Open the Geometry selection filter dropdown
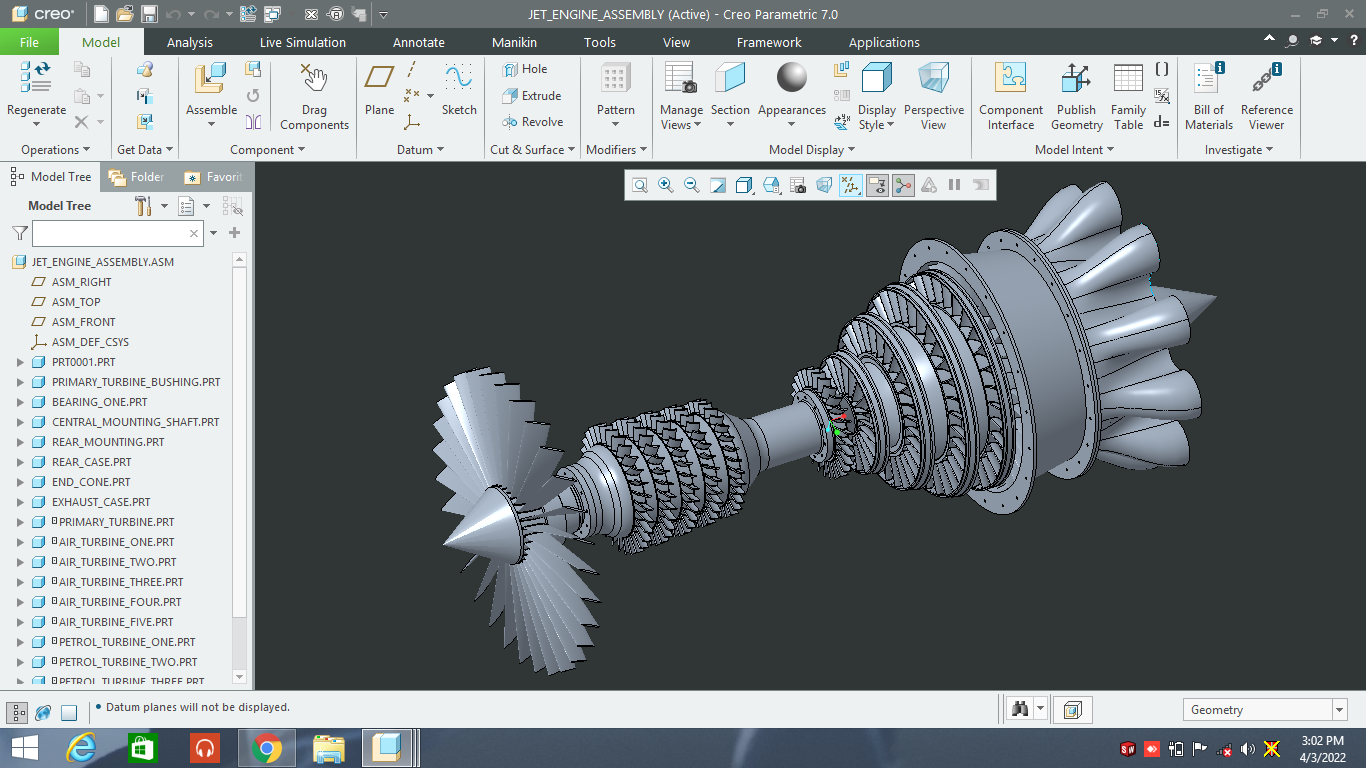This screenshot has height=768, width=1366. (1265, 710)
